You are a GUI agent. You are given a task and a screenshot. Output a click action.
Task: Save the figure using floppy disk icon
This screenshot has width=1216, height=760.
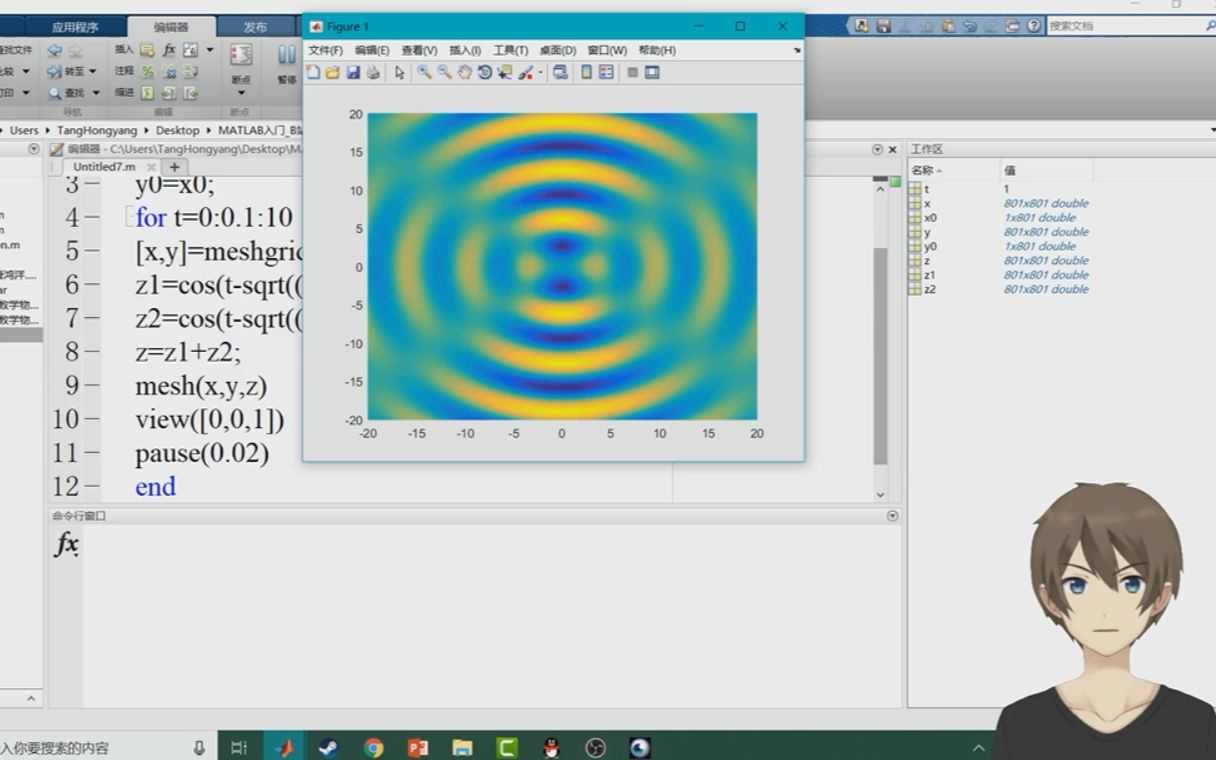353,72
